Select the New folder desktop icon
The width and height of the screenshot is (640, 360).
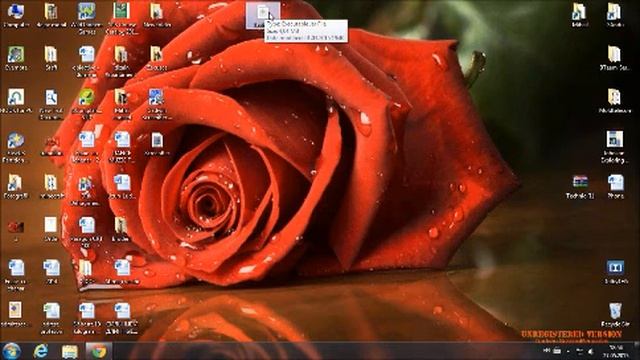(157, 16)
